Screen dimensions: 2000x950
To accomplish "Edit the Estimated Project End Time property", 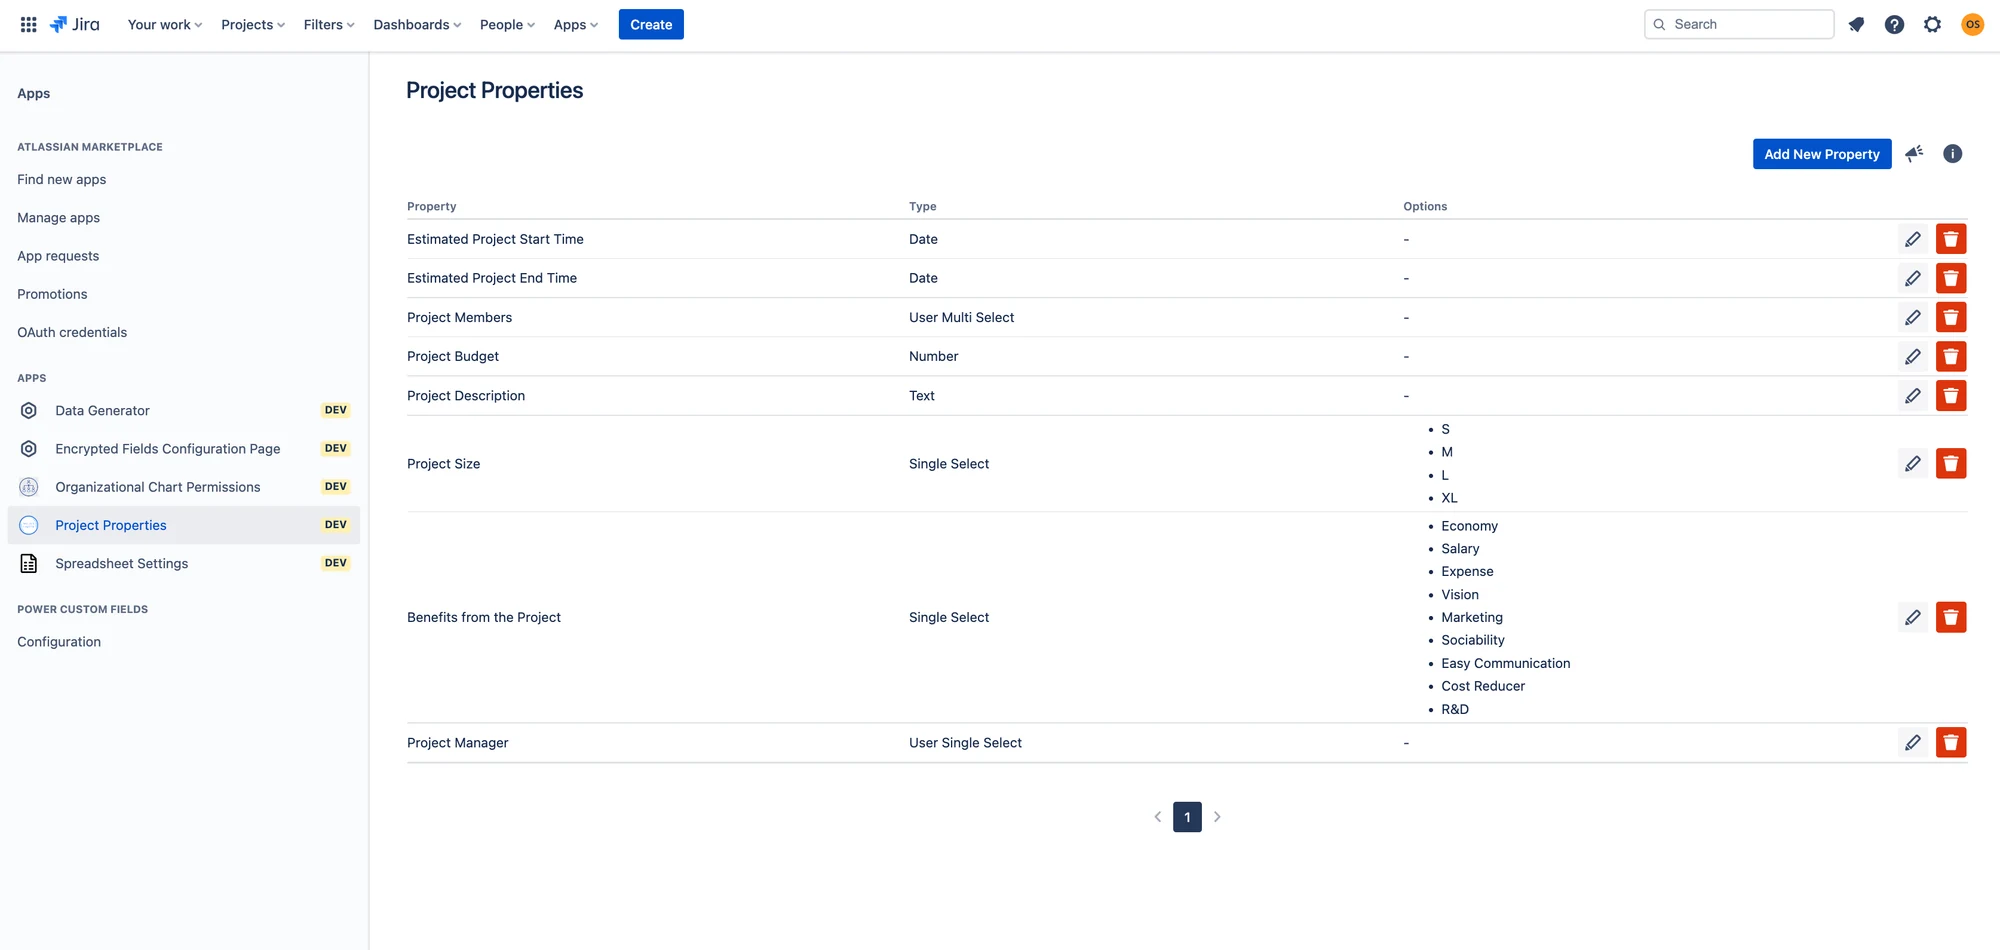I will click(x=1913, y=278).
